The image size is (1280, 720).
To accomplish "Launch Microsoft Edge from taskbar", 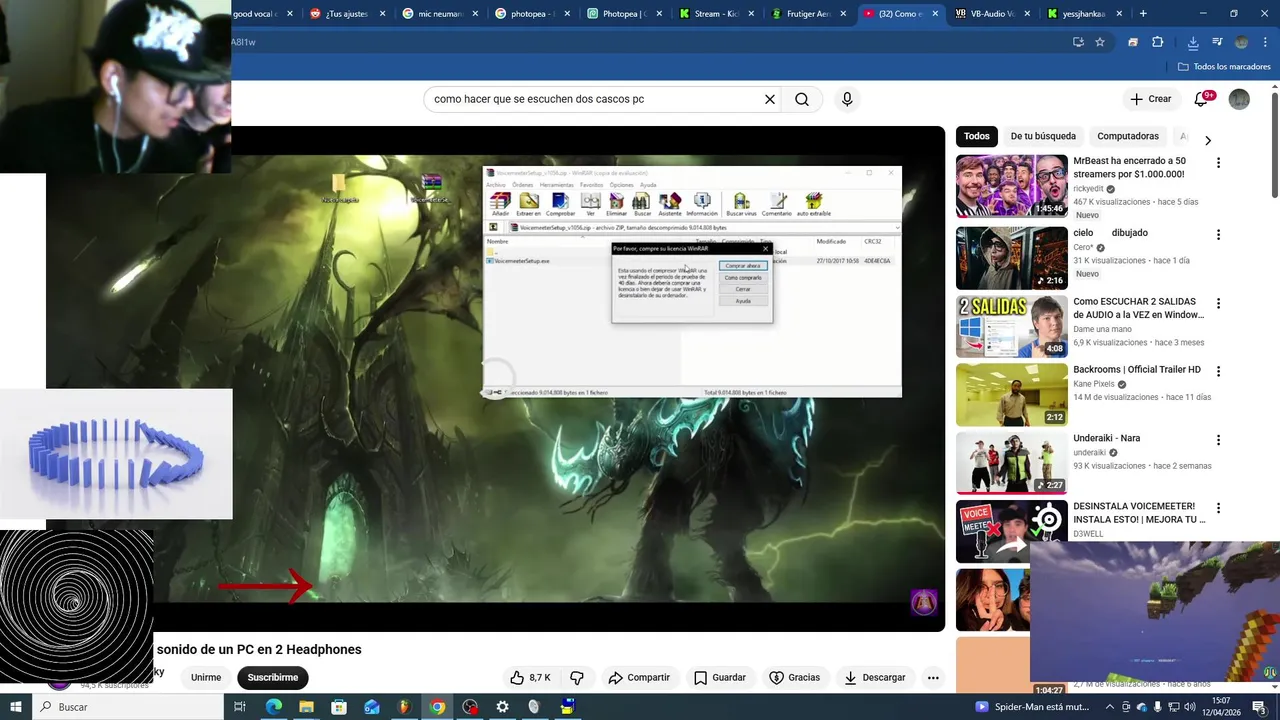I will tap(273, 707).
